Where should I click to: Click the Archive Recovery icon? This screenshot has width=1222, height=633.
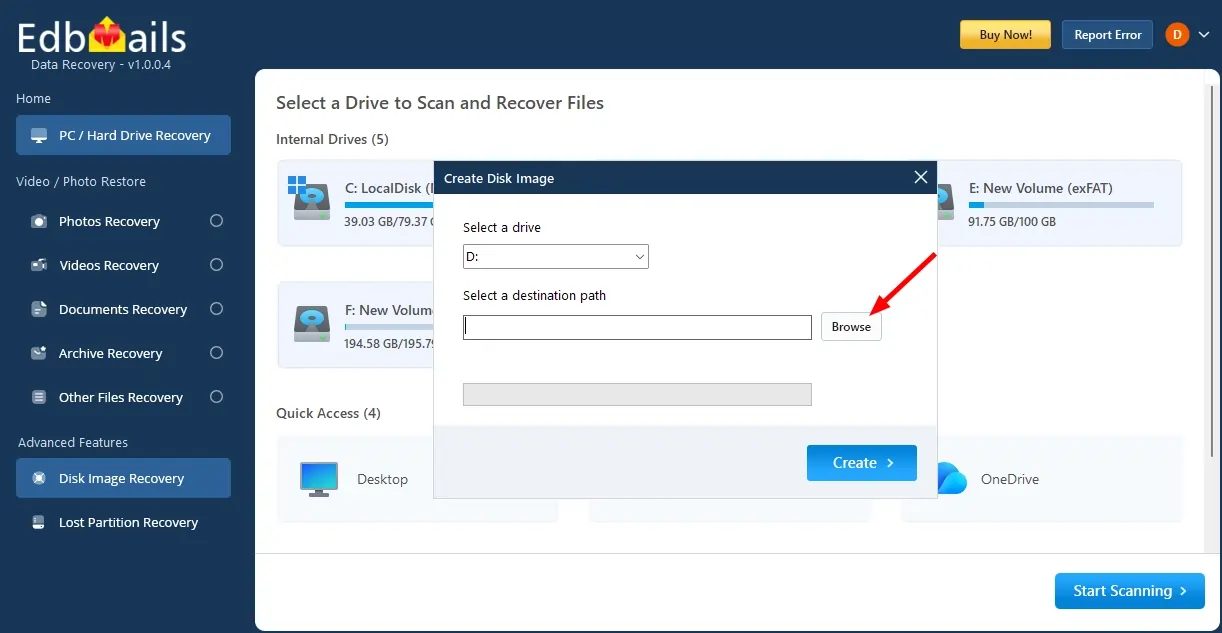click(x=39, y=353)
